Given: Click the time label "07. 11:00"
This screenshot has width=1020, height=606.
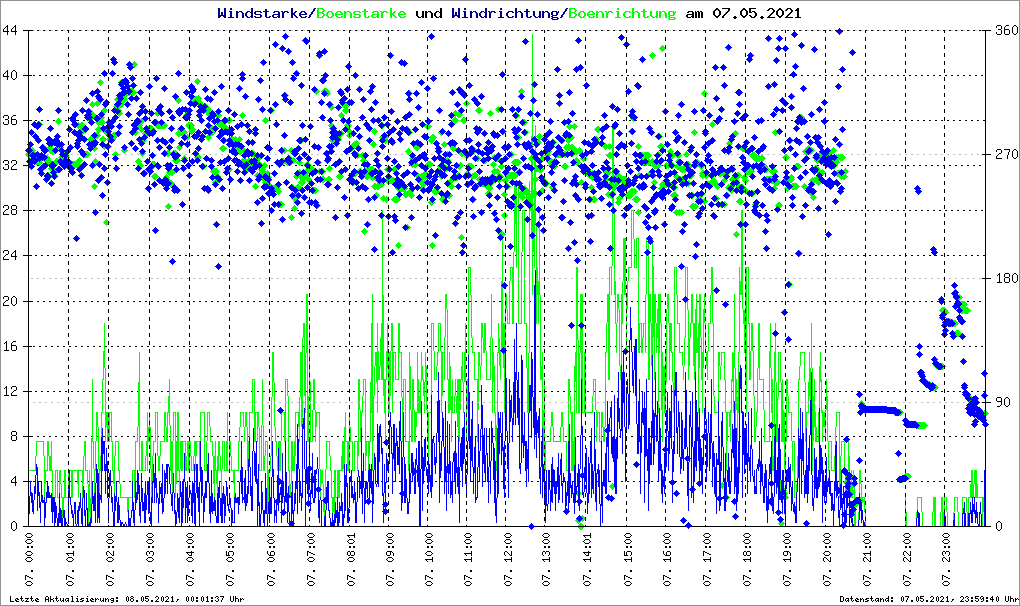Looking at the screenshot, I should click(x=468, y=560).
